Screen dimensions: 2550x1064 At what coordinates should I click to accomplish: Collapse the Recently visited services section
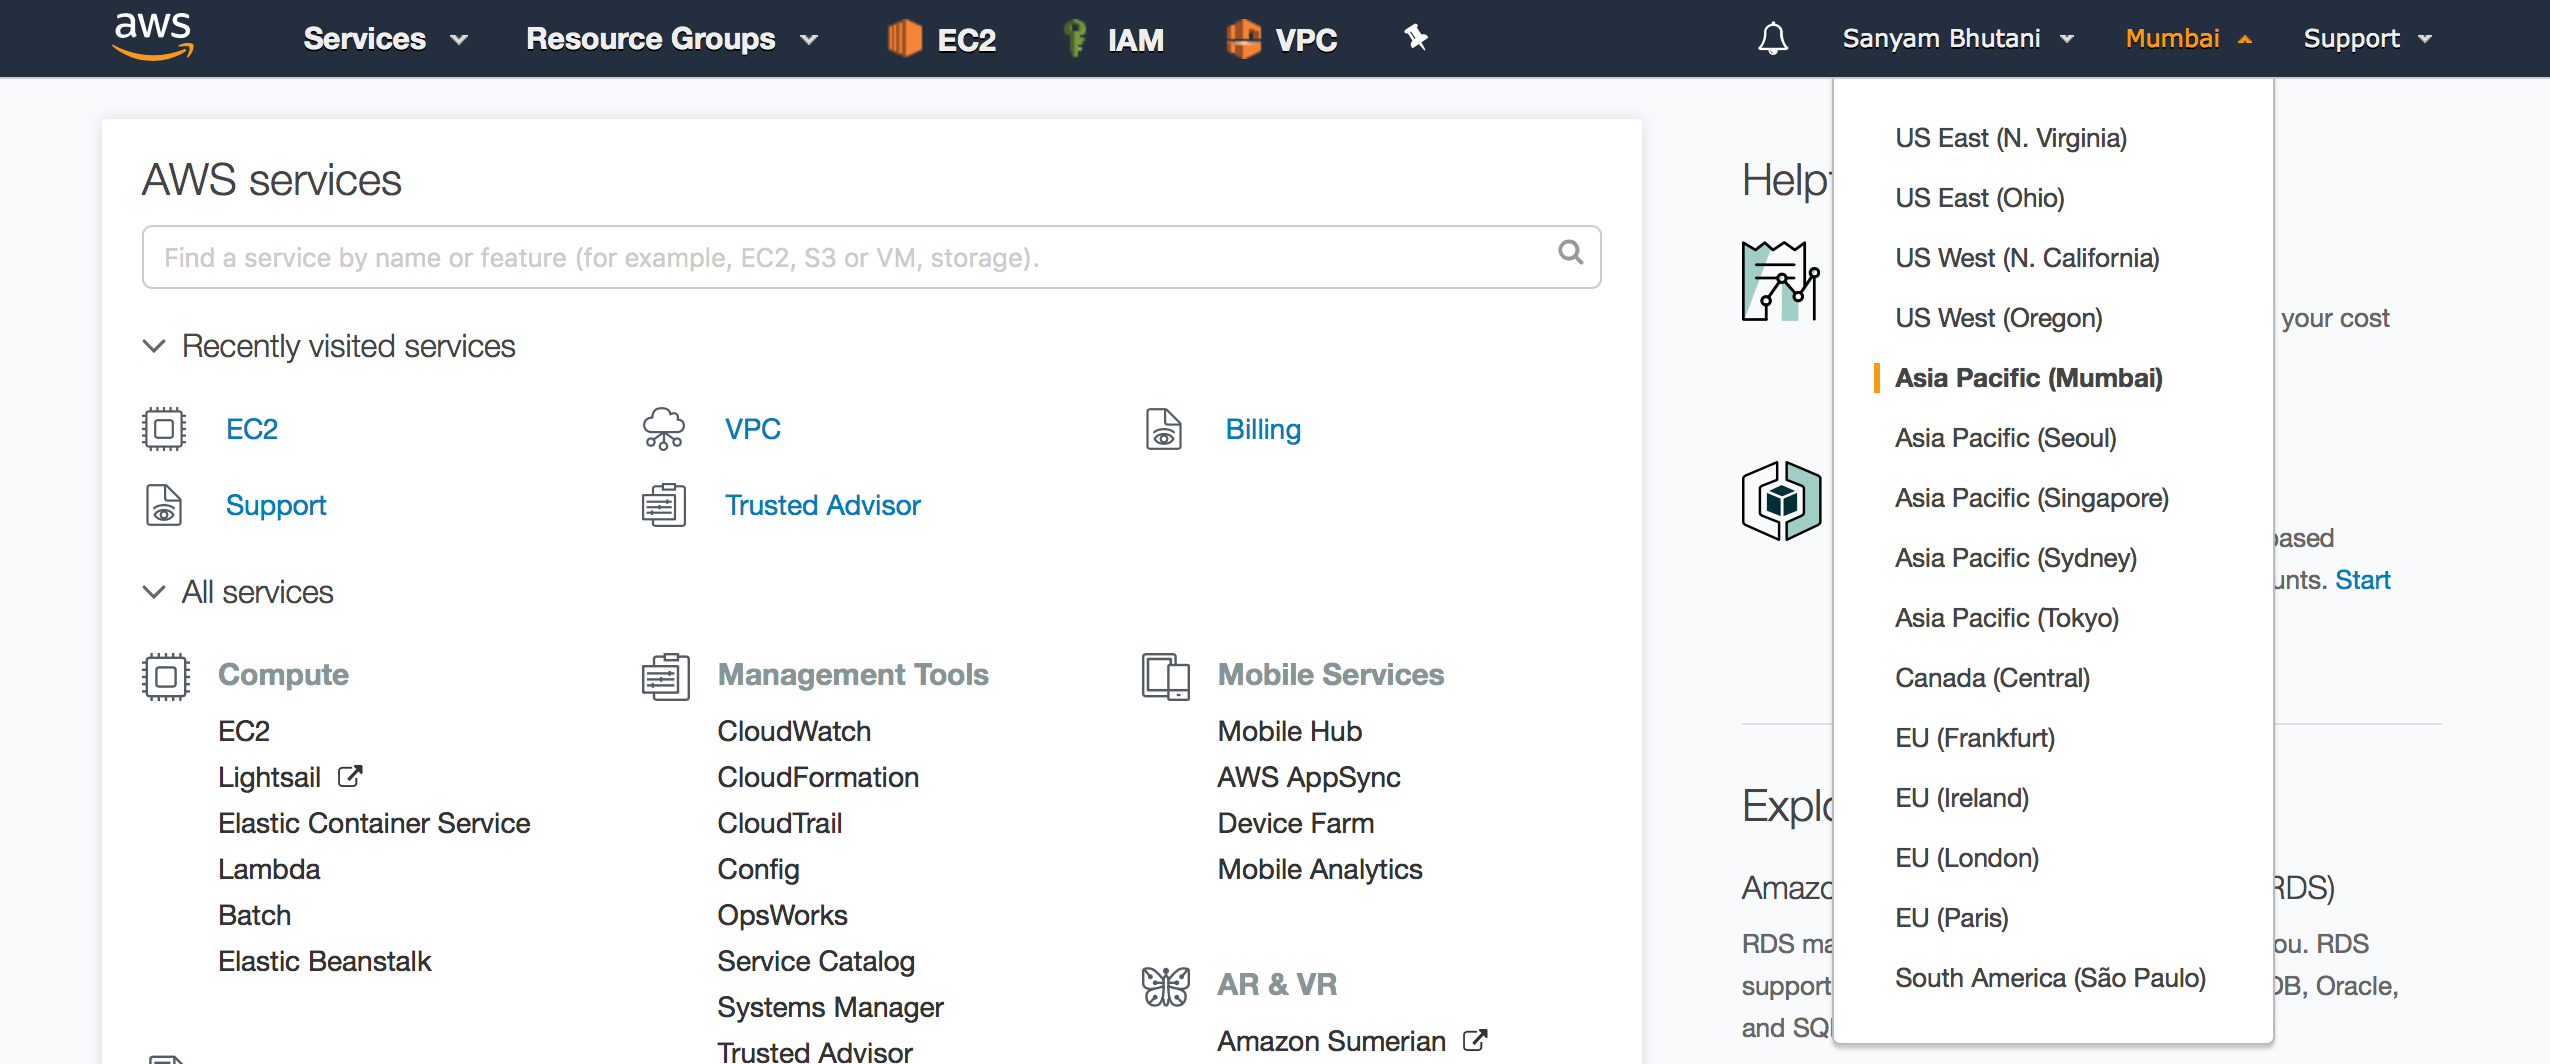154,346
